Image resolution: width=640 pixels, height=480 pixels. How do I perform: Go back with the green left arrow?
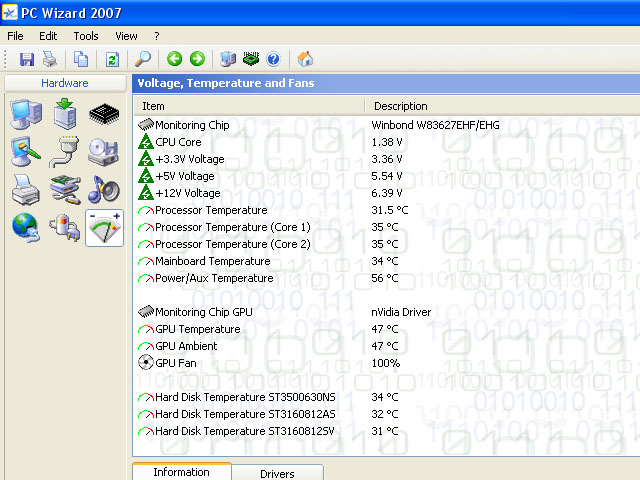(175, 59)
